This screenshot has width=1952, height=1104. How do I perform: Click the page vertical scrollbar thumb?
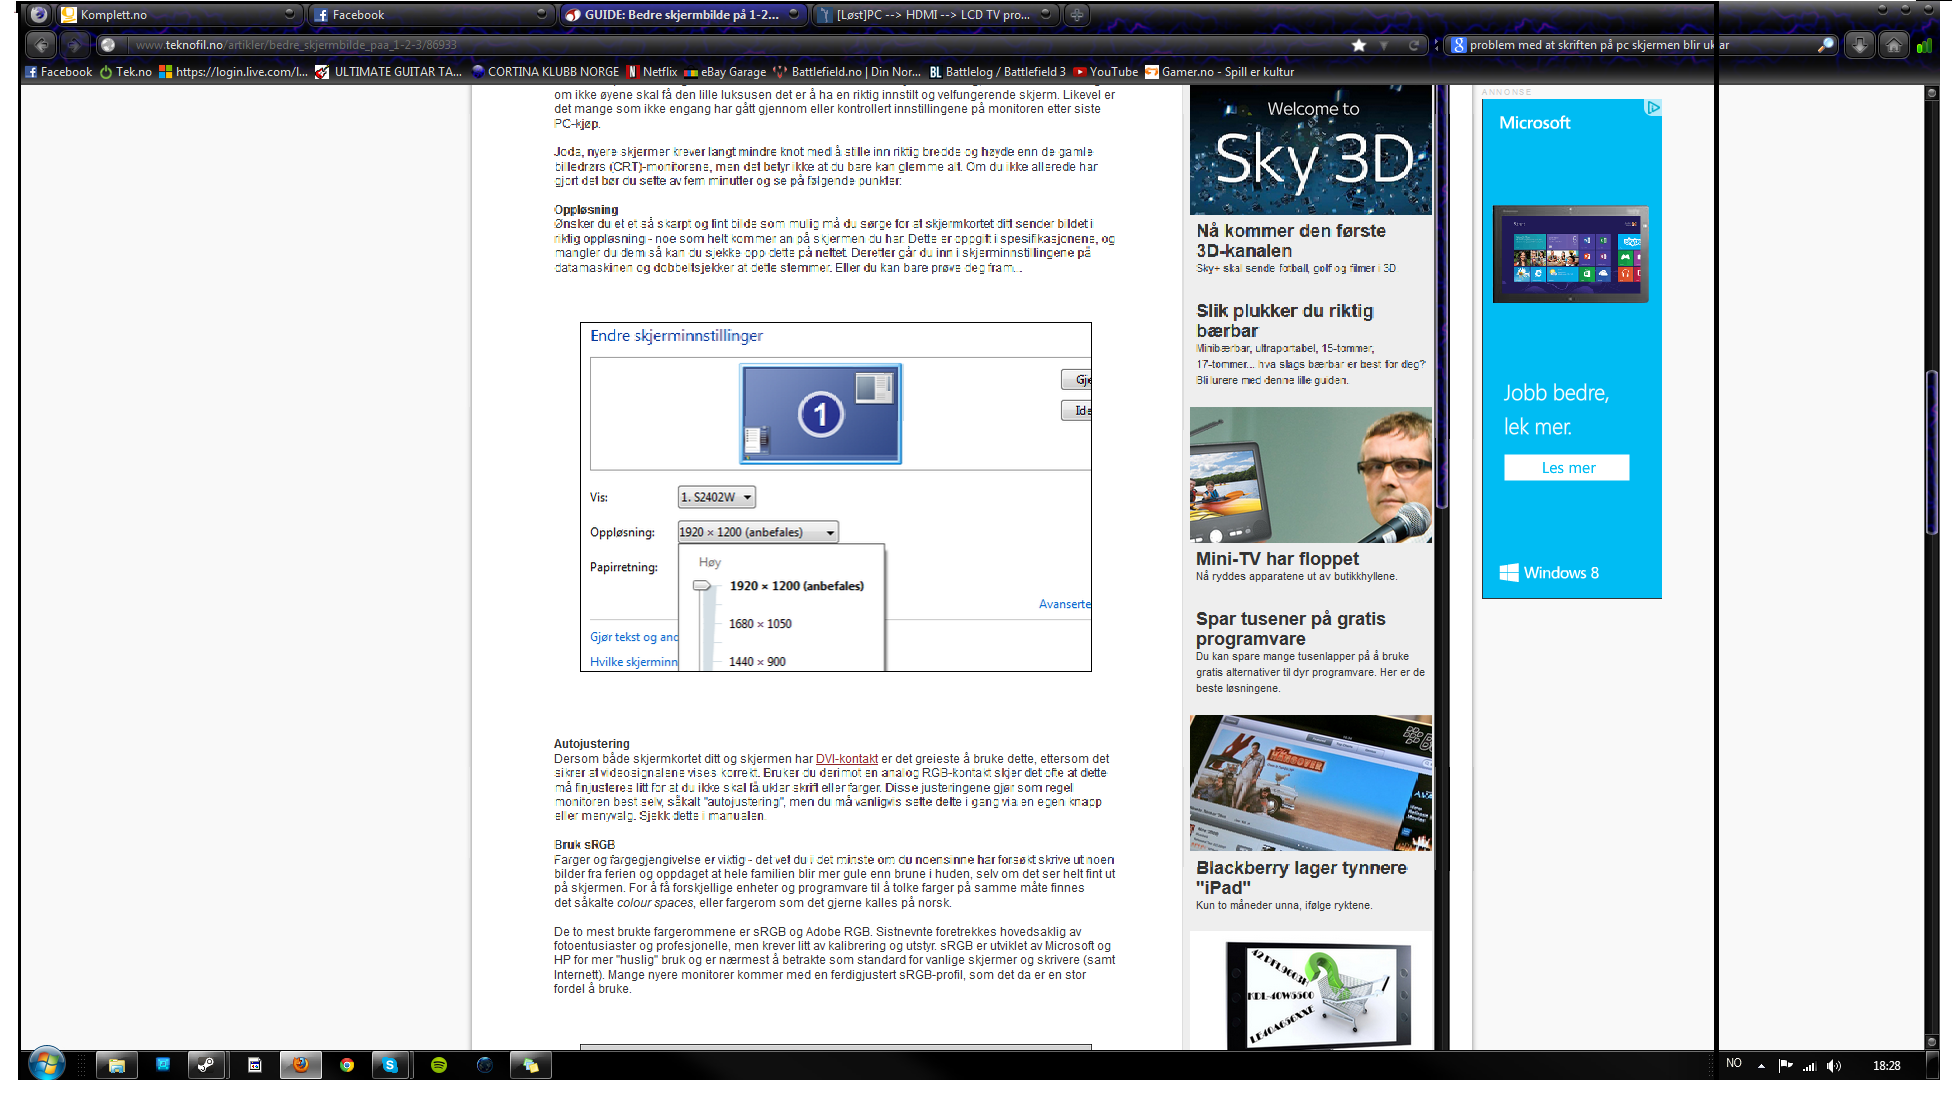[x=1932, y=455]
